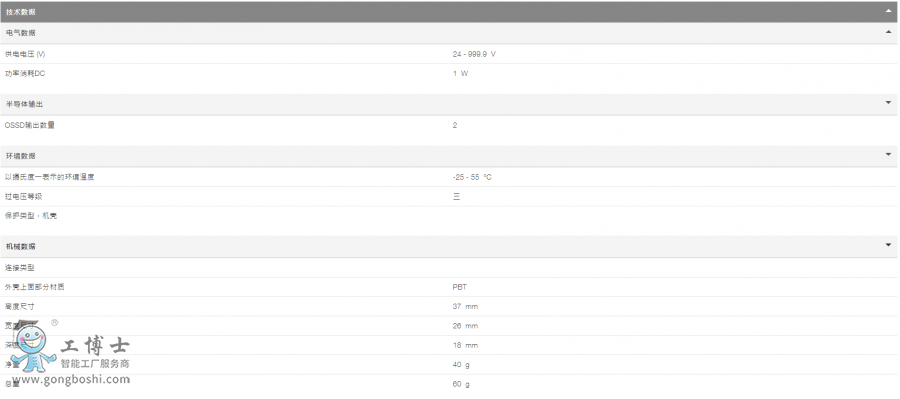Open the 机械数据 section header
Image resolution: width=900 pixels, height=399 pixels.
[450, 246]
